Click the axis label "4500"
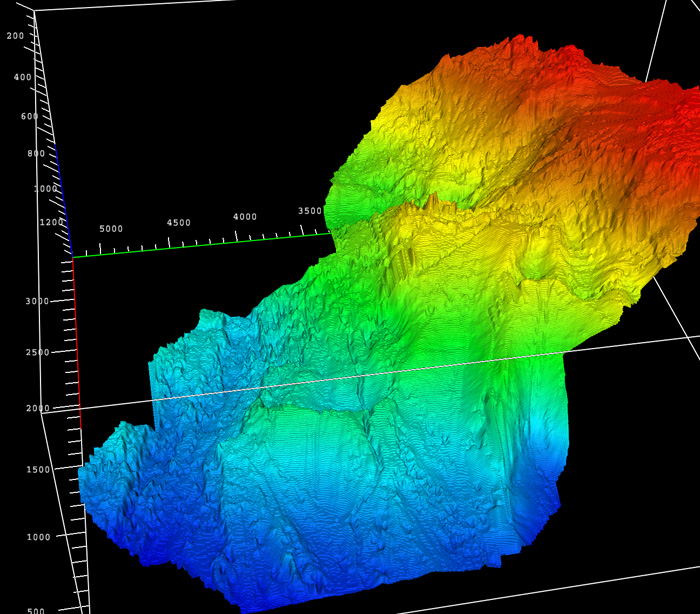 tap(179, 223)
